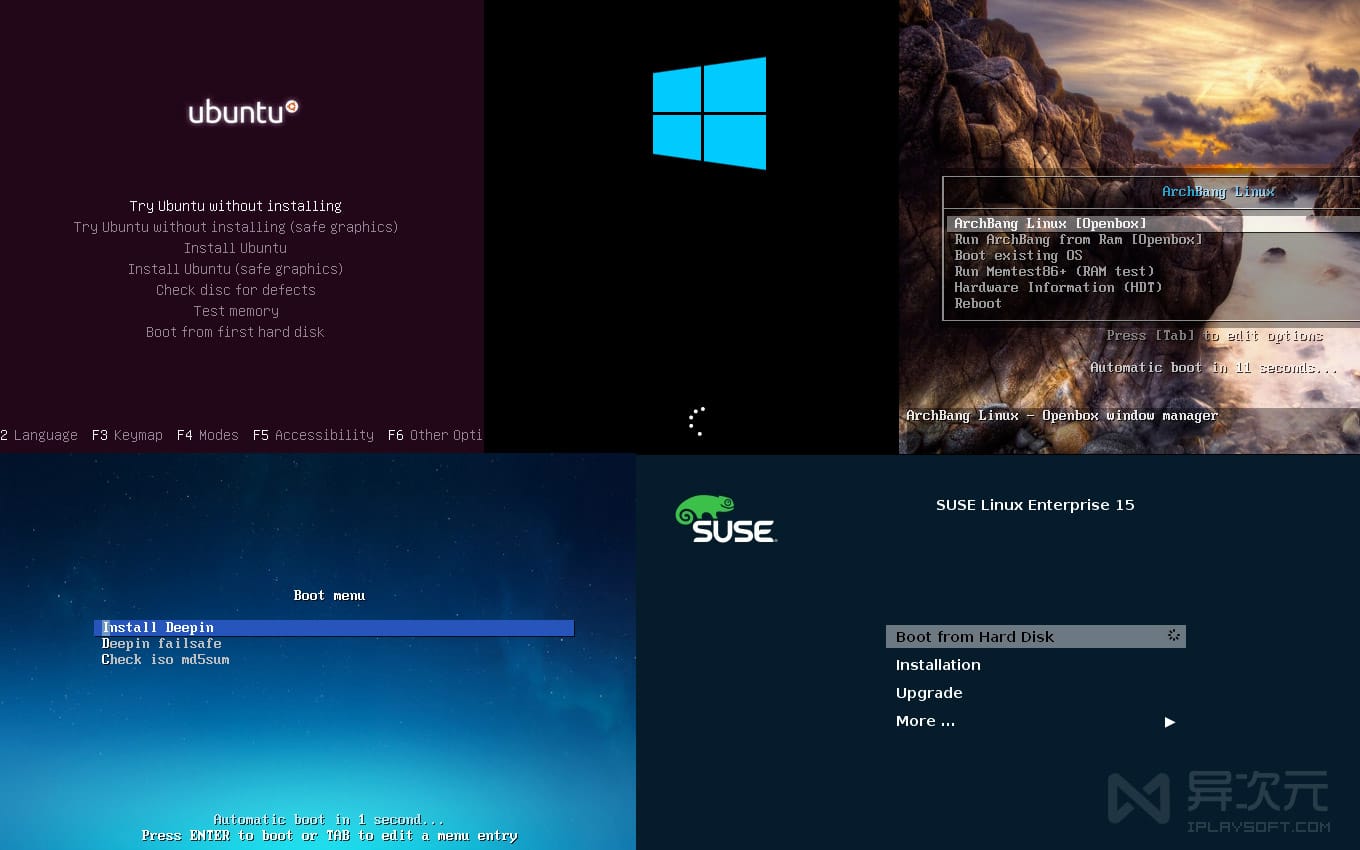
Task: Choose Upgrade in SUSE boot menu
Action: coord(929,693)
